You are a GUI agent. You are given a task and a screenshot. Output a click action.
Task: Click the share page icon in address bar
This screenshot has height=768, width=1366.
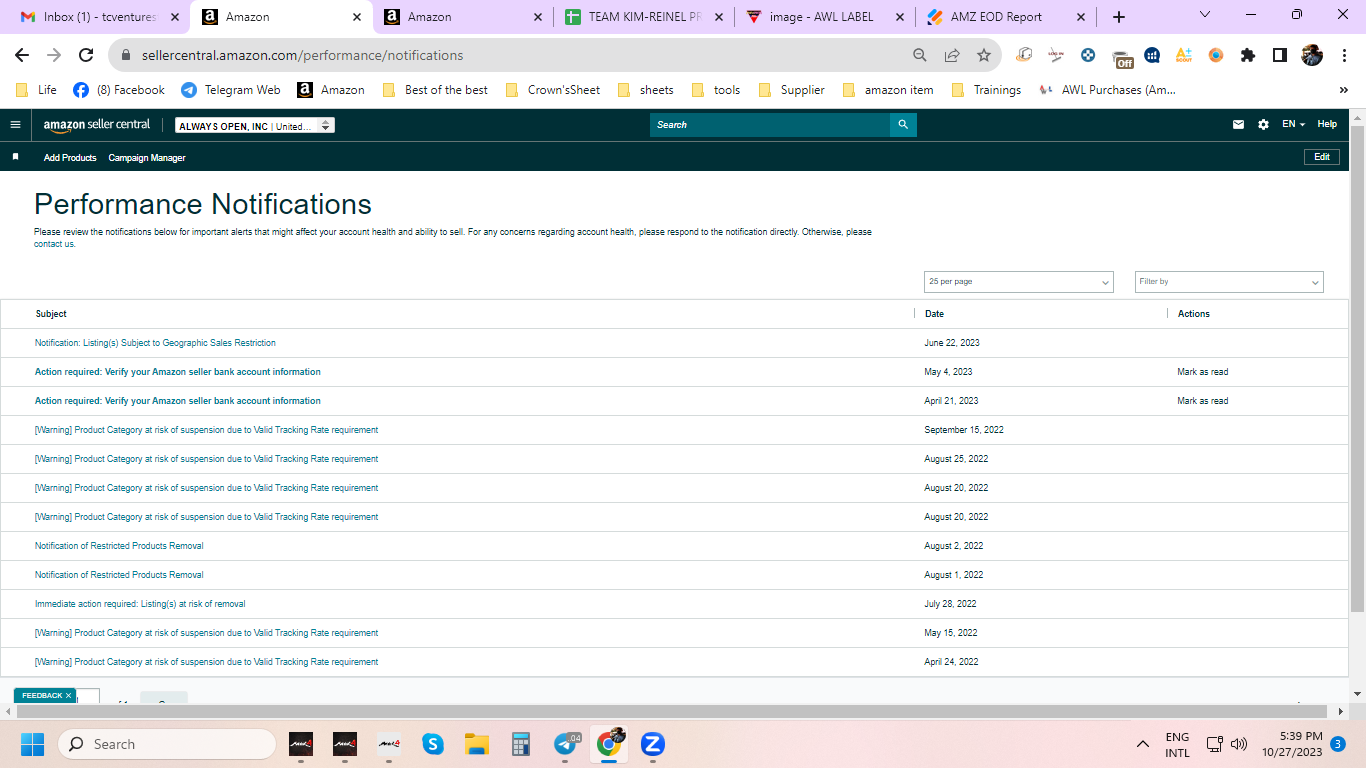pyautogui.click(x=952, y=55)
